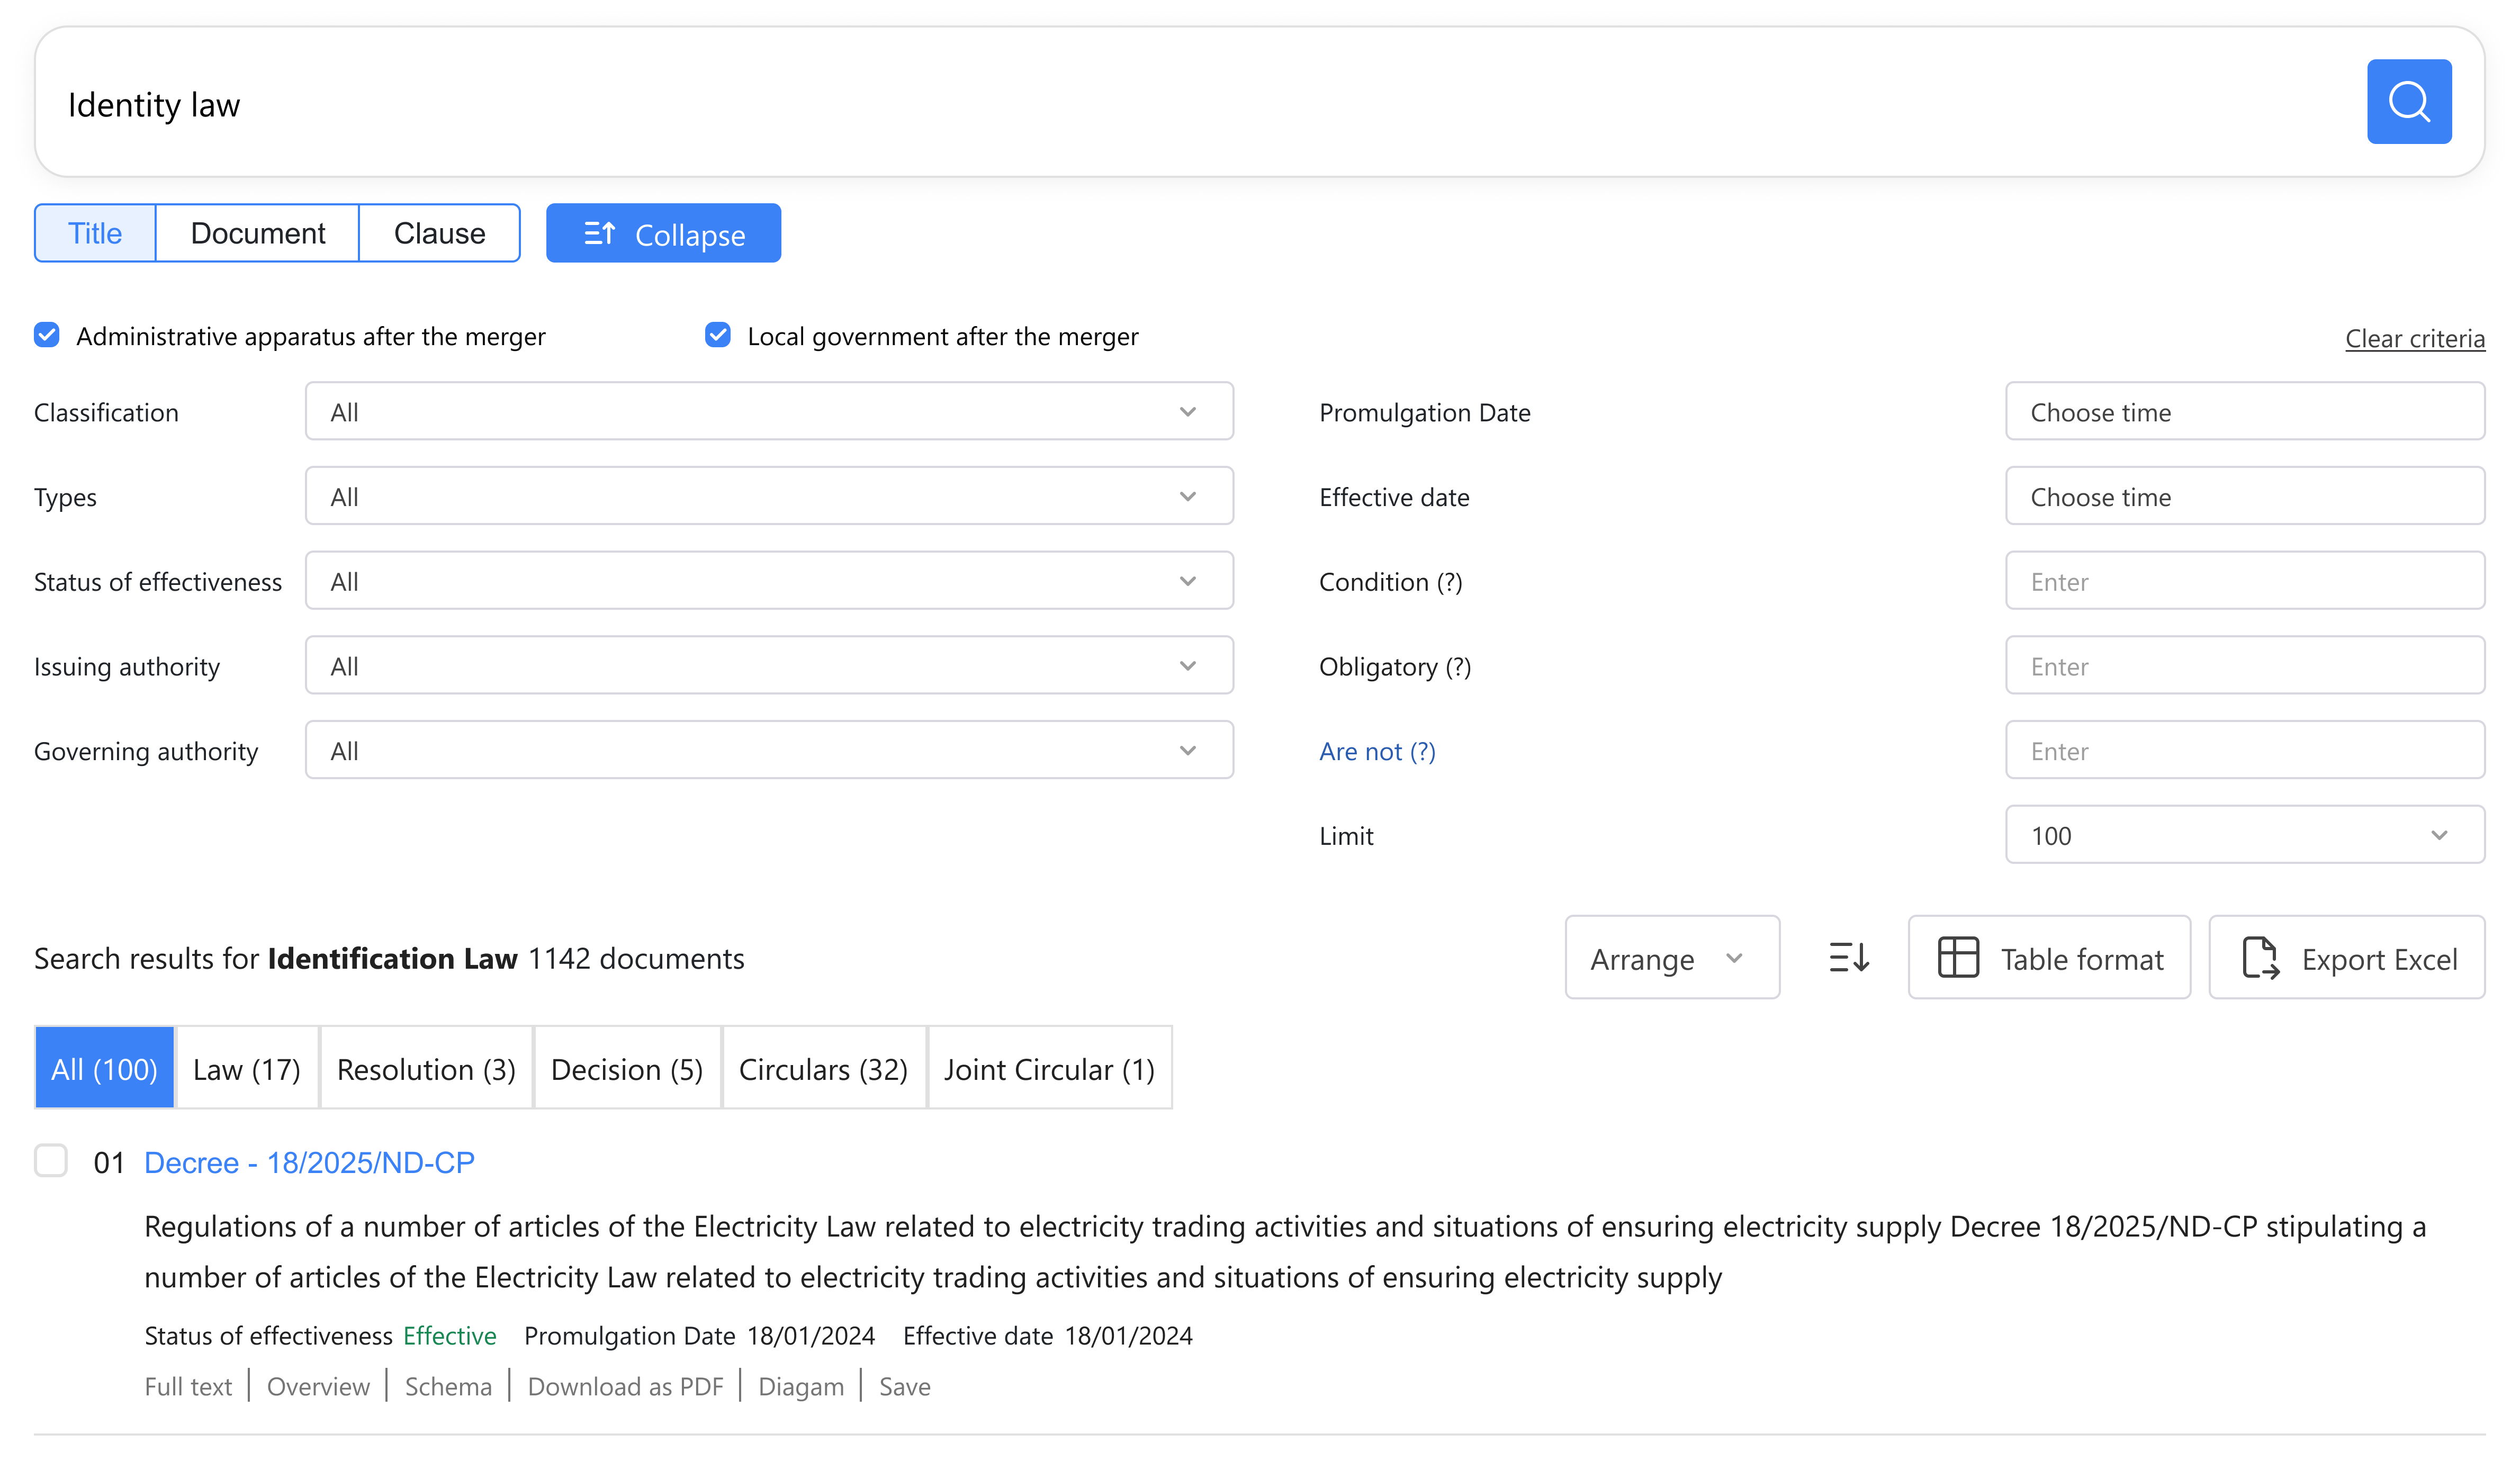Click the Collapse filters button
2520x1461 pixels.
point(663,233)
